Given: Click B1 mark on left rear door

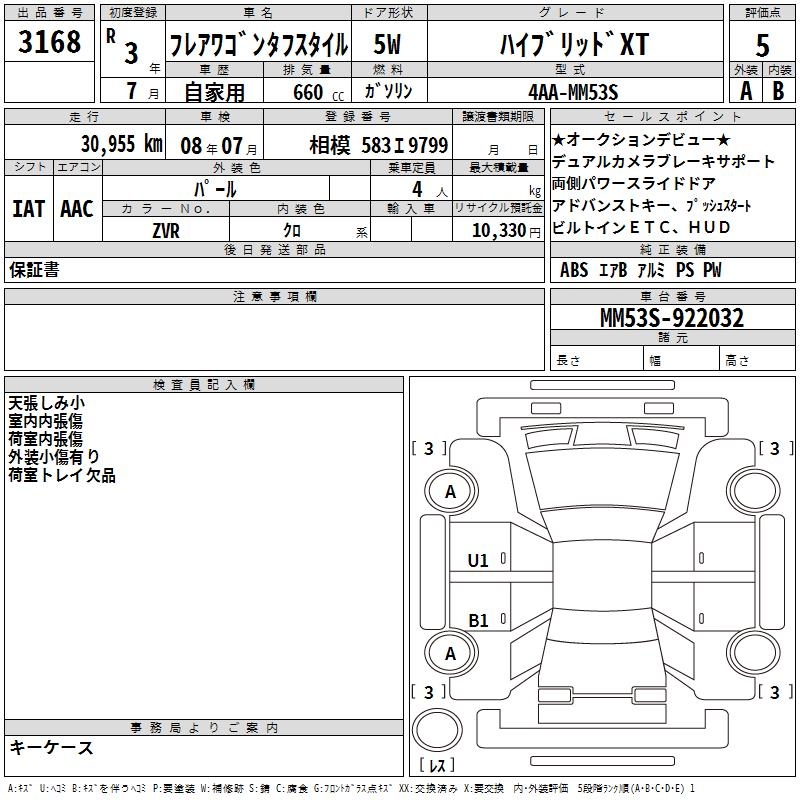Looking at the screenshot, I should tap(478, 620).
